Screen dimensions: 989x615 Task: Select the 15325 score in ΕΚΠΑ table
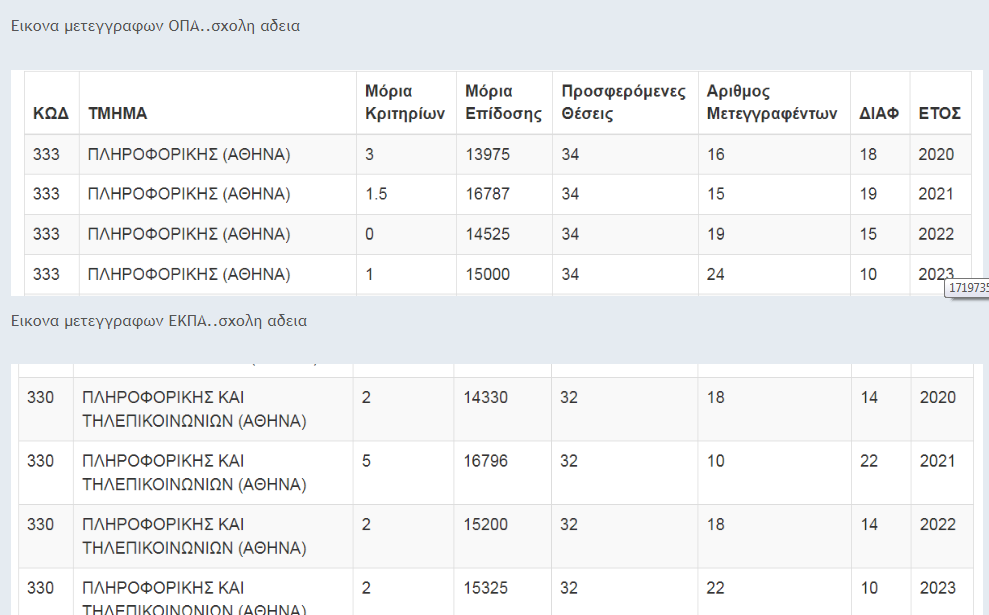[x=485, y=588]
